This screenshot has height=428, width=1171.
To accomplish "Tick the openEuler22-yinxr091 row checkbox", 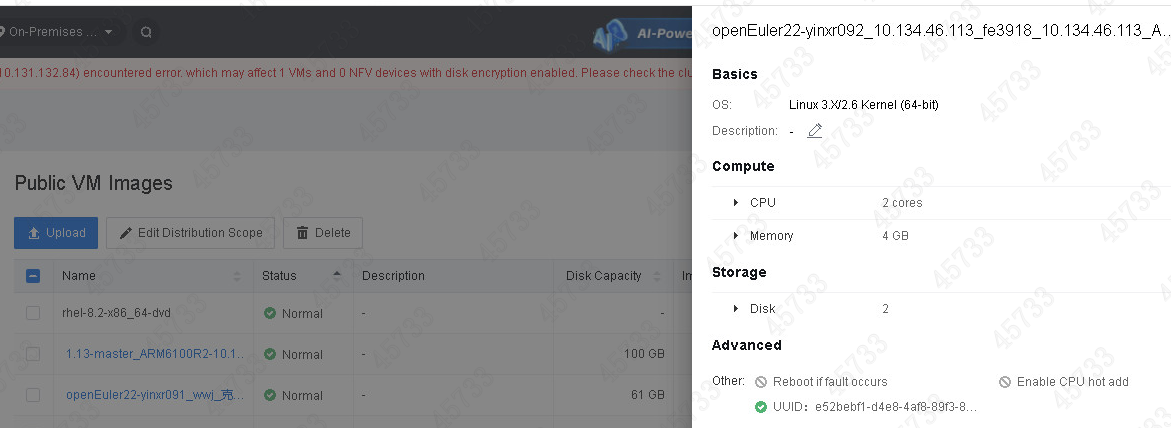I will point(33,394).
